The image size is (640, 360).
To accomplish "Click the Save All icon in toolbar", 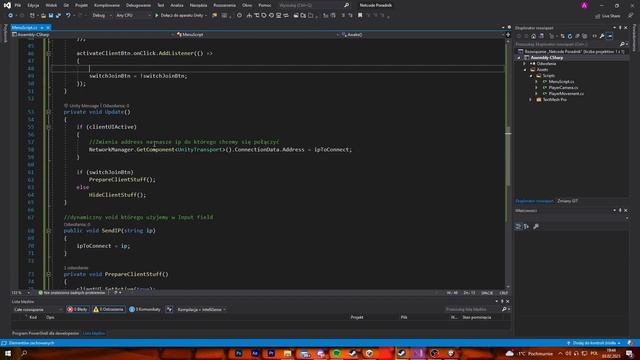I will [58, 16].
